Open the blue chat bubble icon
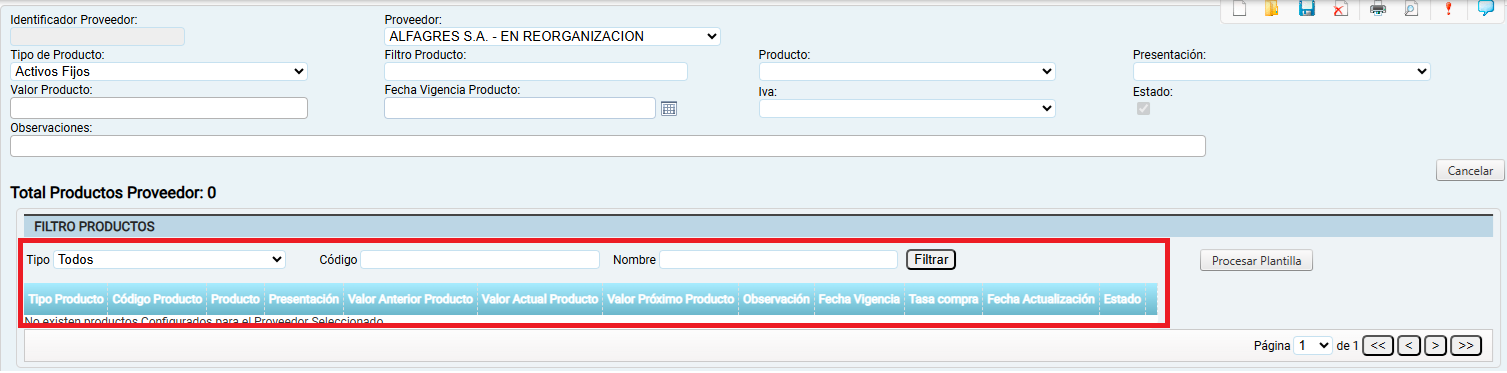The width and height of the screenshot is (1507, 373). (1486, 9)
